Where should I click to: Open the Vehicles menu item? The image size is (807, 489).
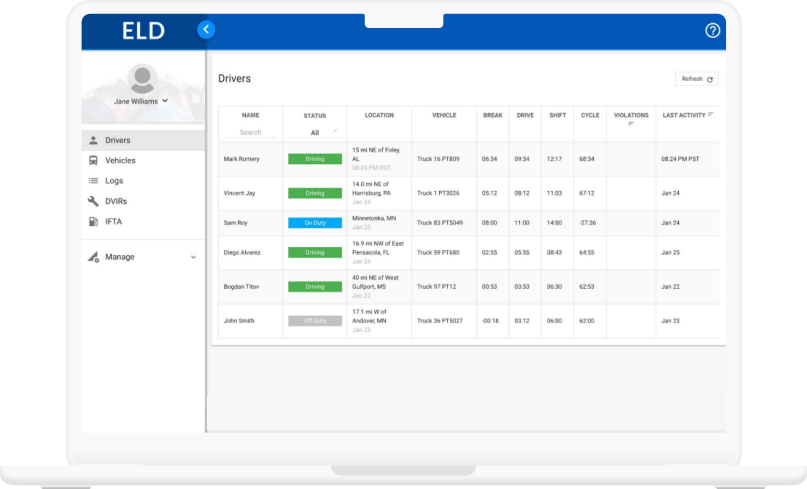(120, 160)
